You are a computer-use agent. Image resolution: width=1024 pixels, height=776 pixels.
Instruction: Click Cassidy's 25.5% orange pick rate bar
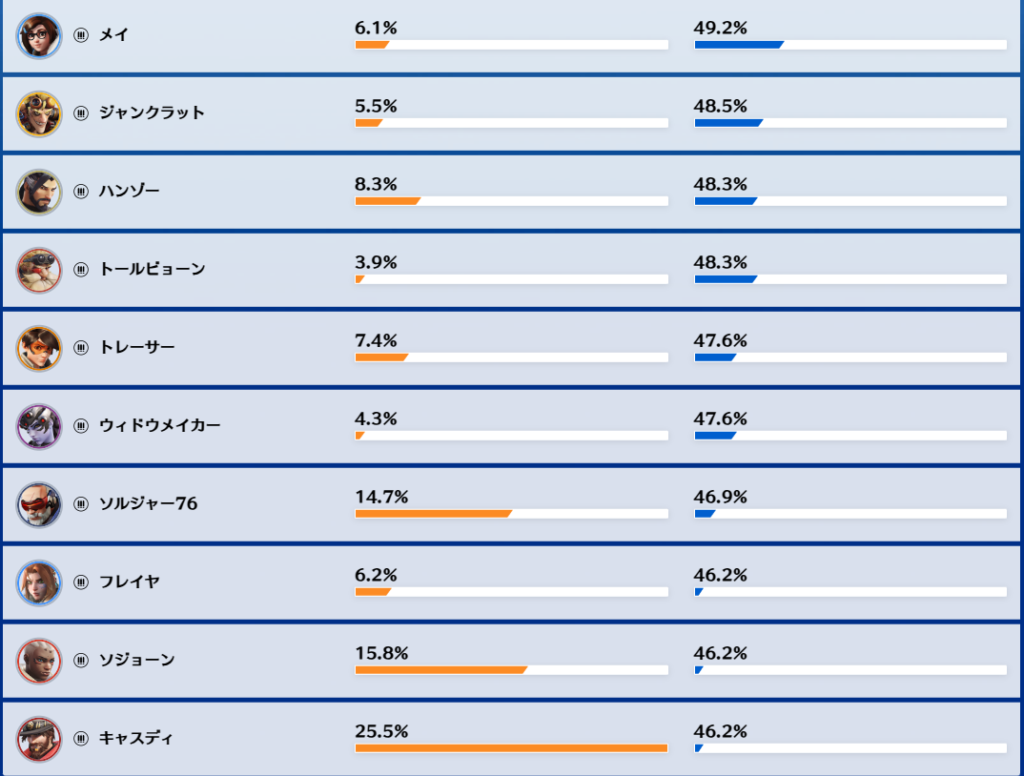pos(510,748)
